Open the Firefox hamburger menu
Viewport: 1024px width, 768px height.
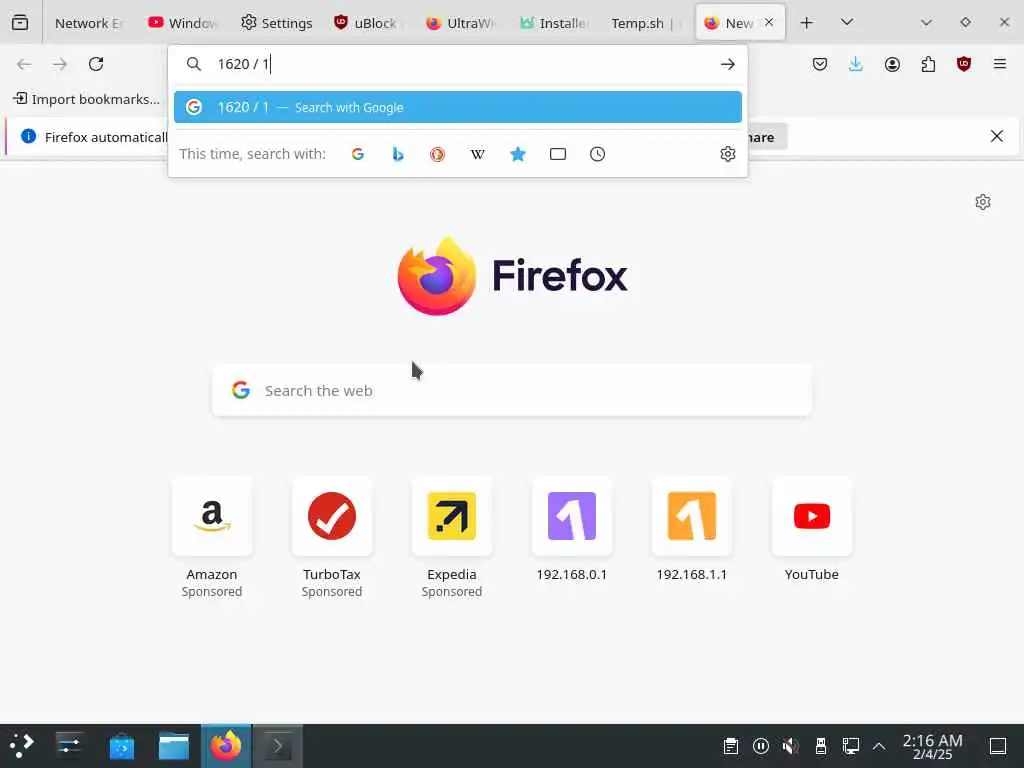pyautogui.click(x=1000, y=64)
